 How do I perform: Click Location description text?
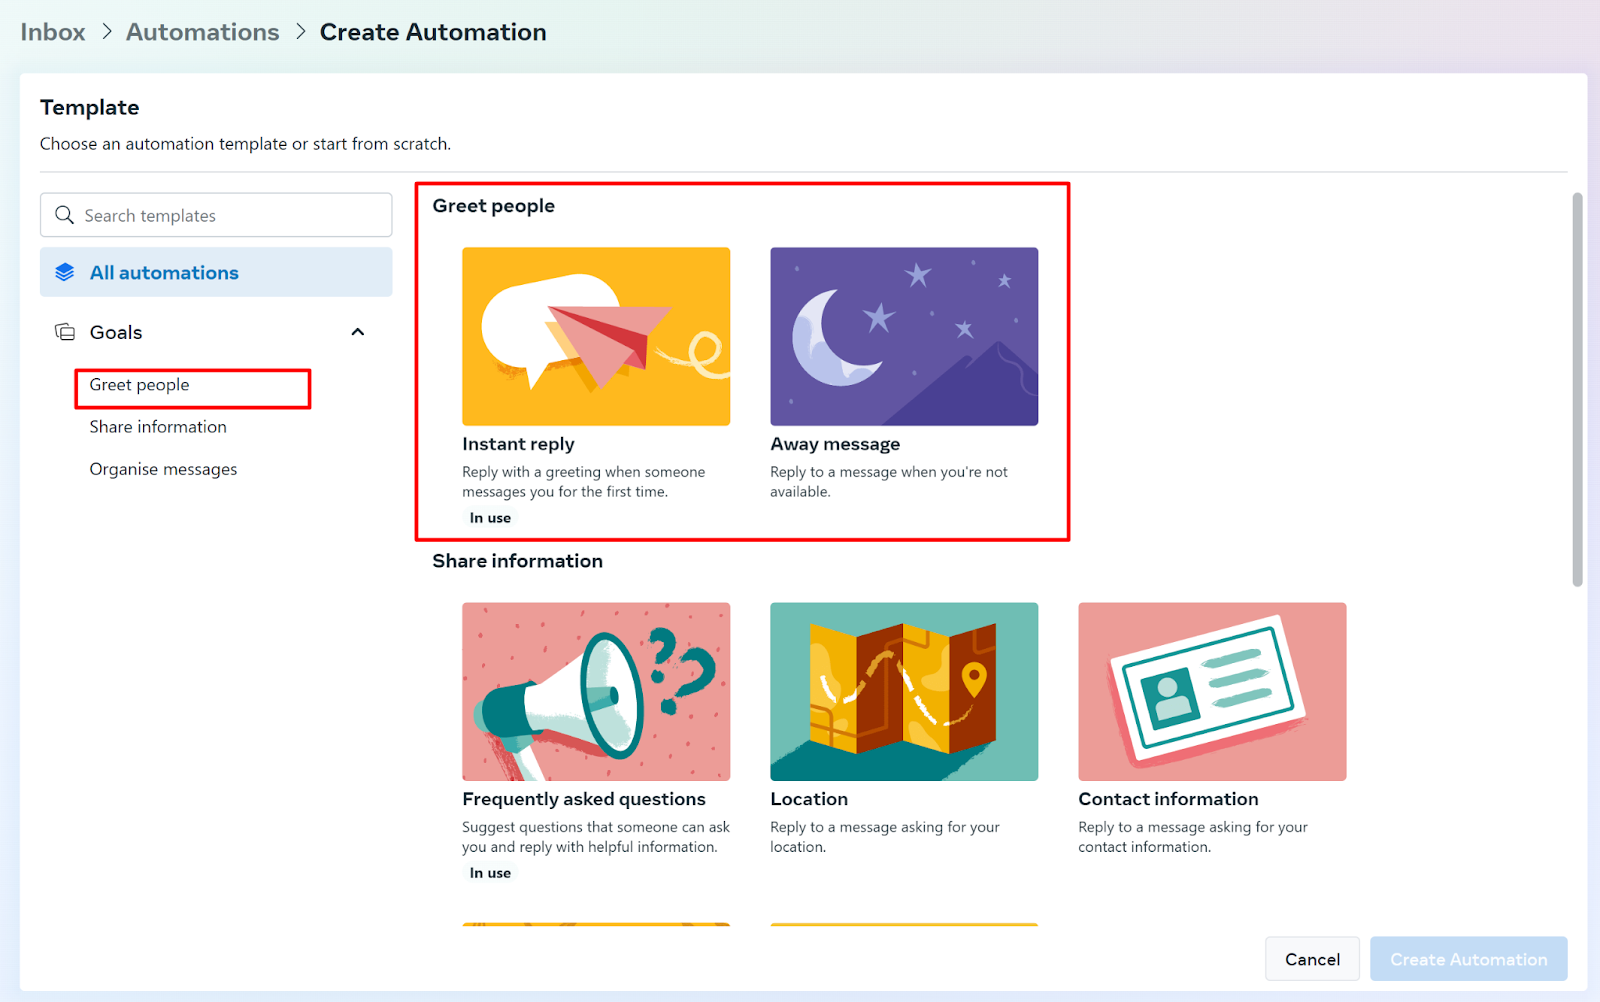click(884, 837)
